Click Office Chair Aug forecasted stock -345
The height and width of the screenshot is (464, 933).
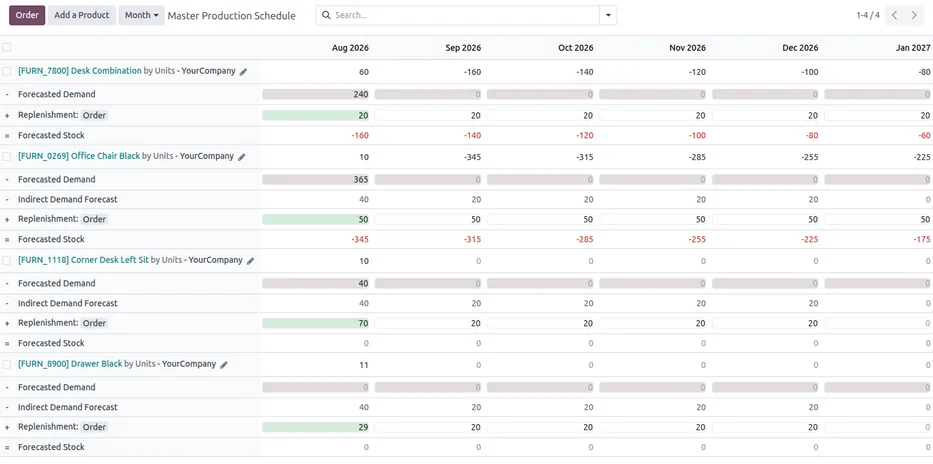pos(360,239)
